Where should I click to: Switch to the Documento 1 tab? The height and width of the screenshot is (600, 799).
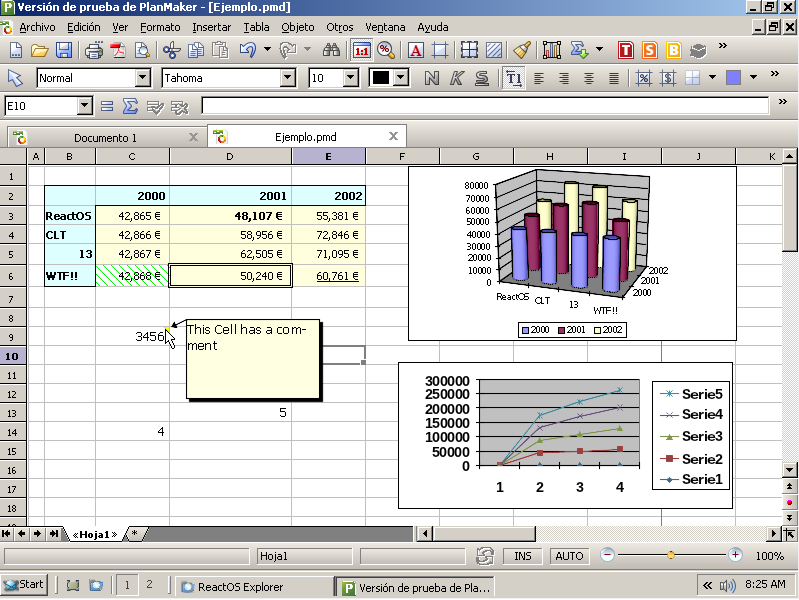(105, 137)
